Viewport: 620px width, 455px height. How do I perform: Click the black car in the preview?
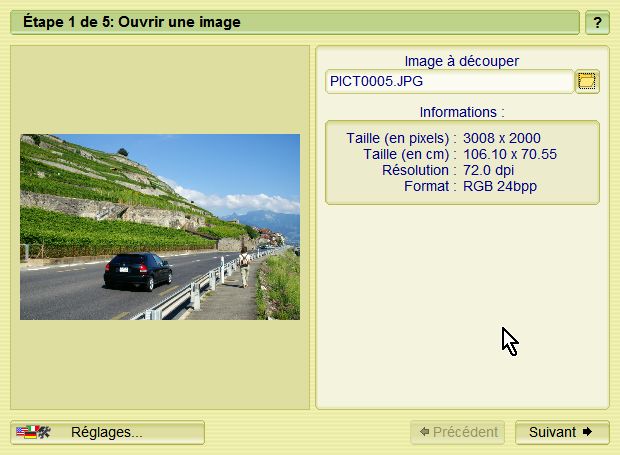pyautogui.click(x=138, y=271)
